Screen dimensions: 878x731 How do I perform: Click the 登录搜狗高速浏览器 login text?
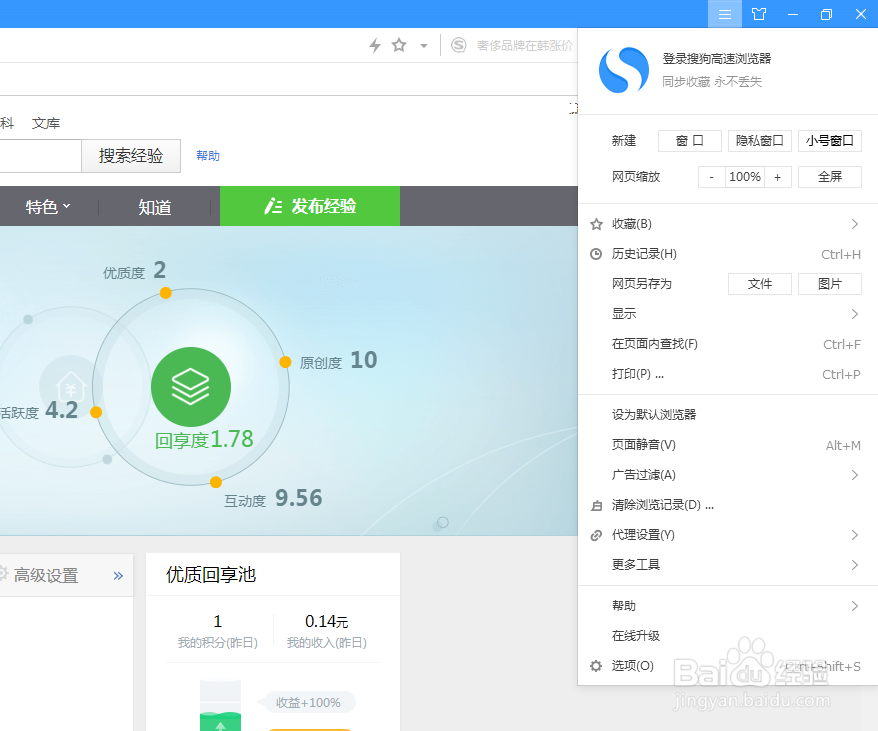click(717, 59)
